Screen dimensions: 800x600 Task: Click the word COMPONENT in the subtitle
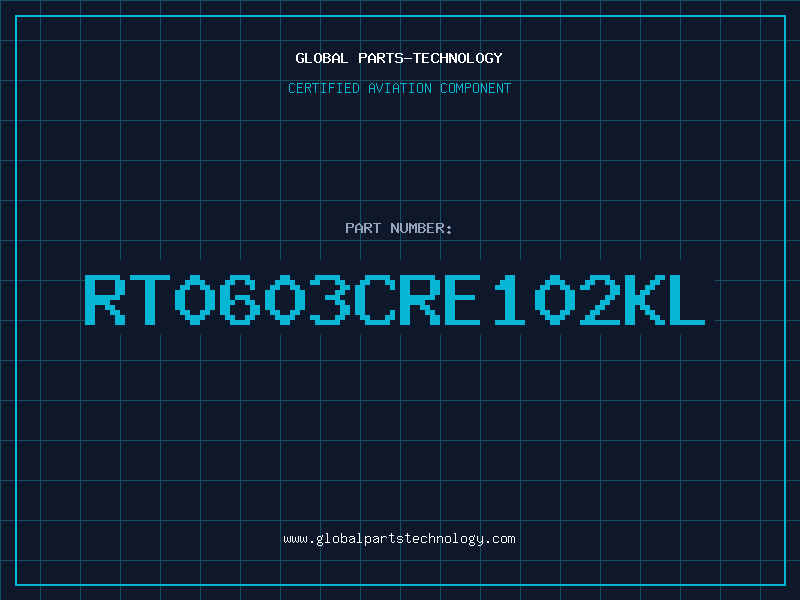click(475, 88)
